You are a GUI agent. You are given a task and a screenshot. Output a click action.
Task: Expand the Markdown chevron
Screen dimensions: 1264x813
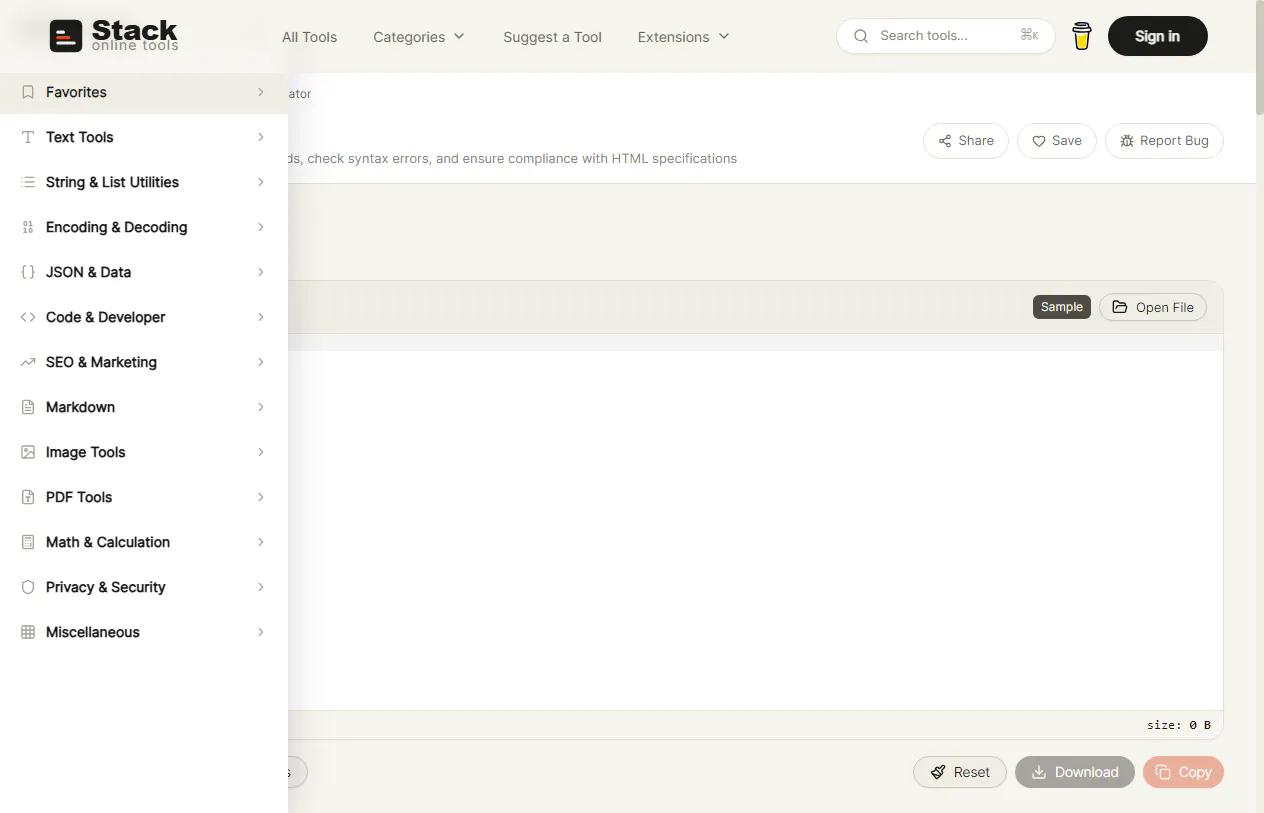click(261, 407)
